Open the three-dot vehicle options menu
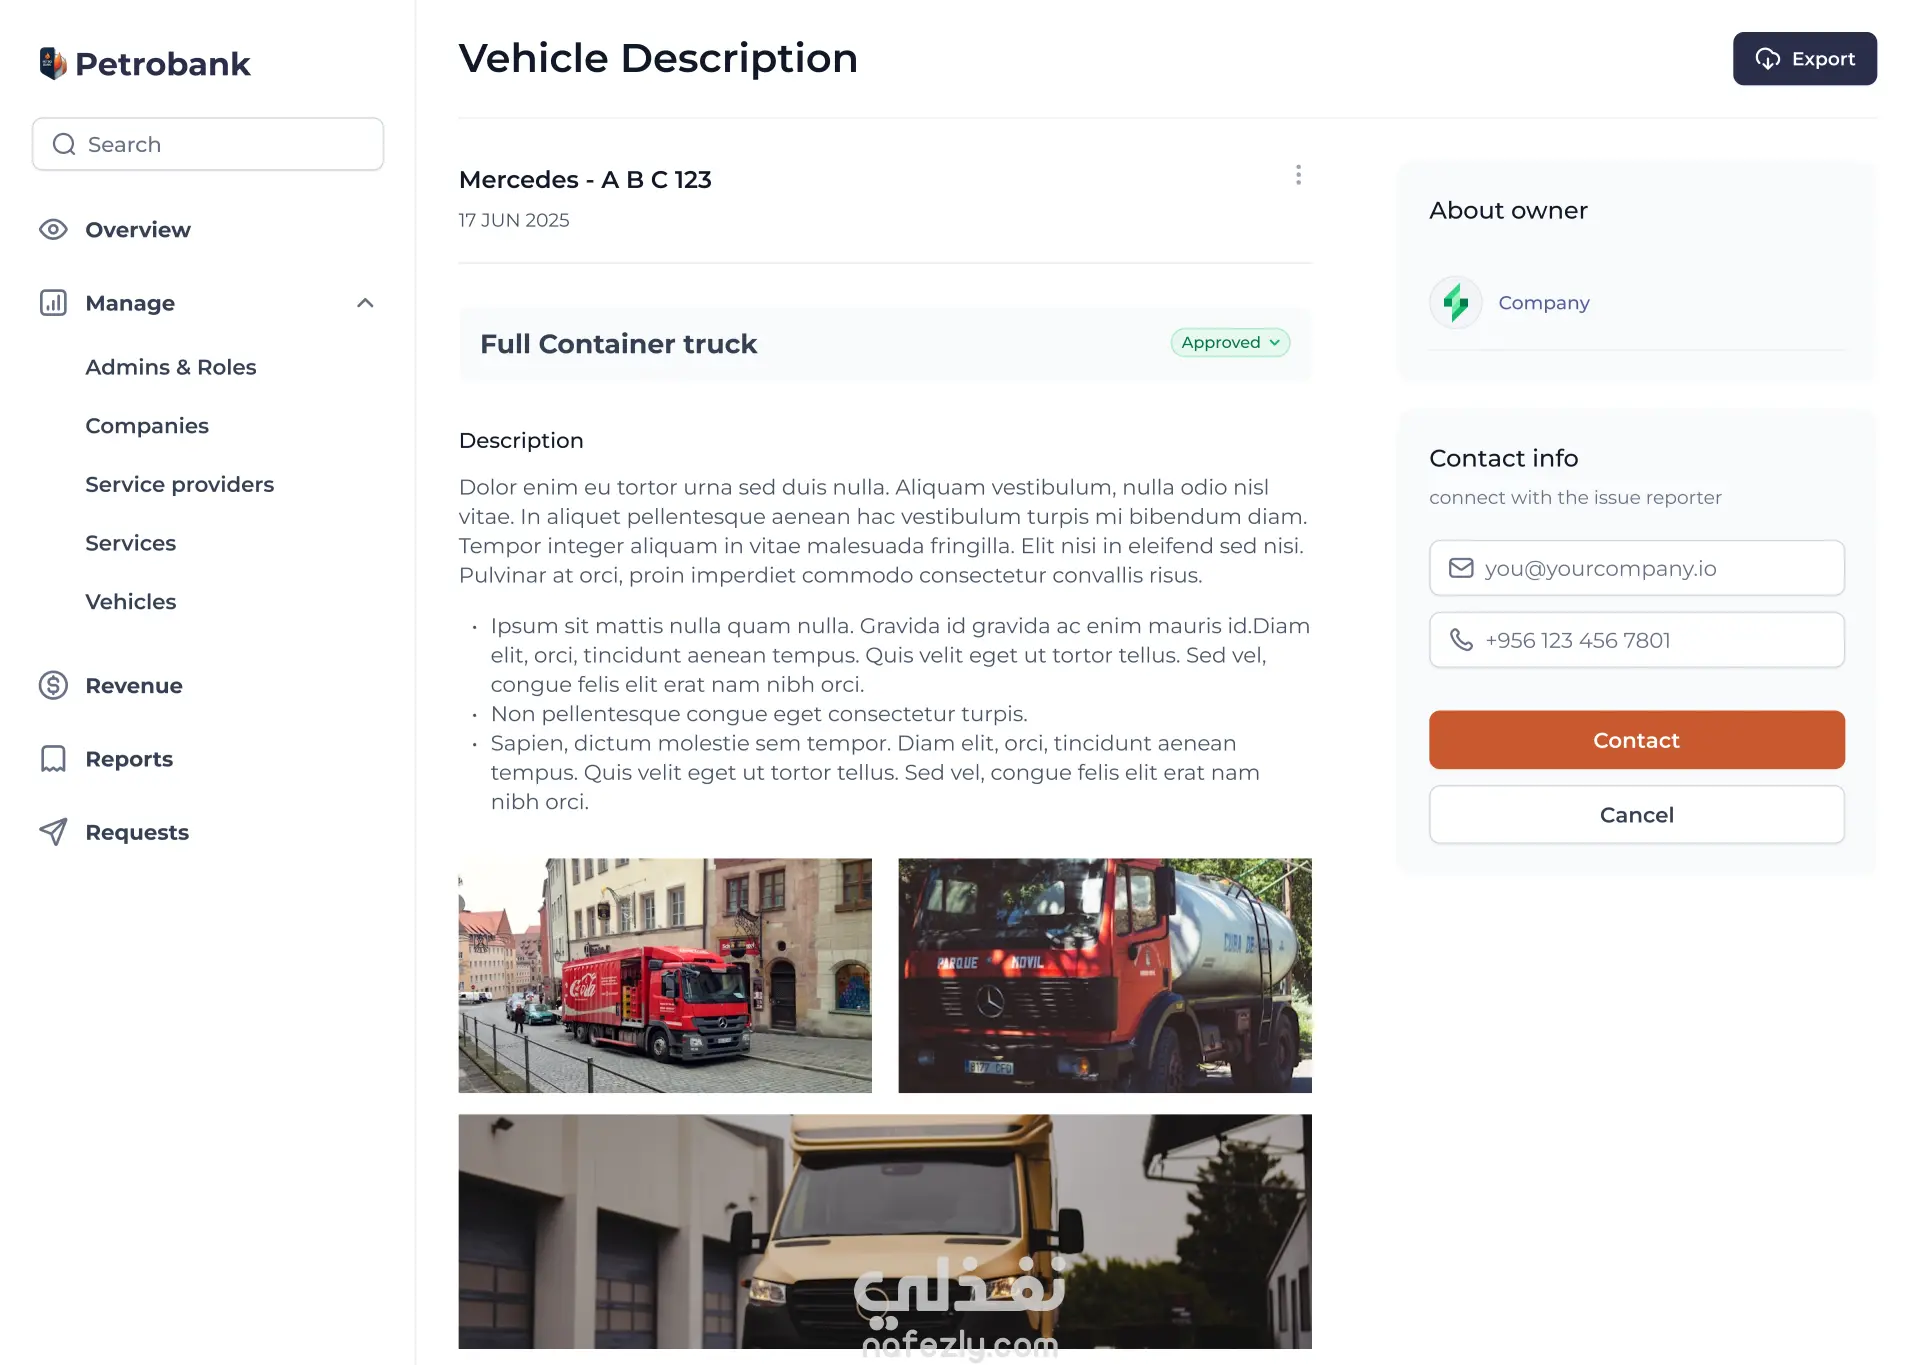This screenshot has width=1920, height=1365. pos(1298,175)
